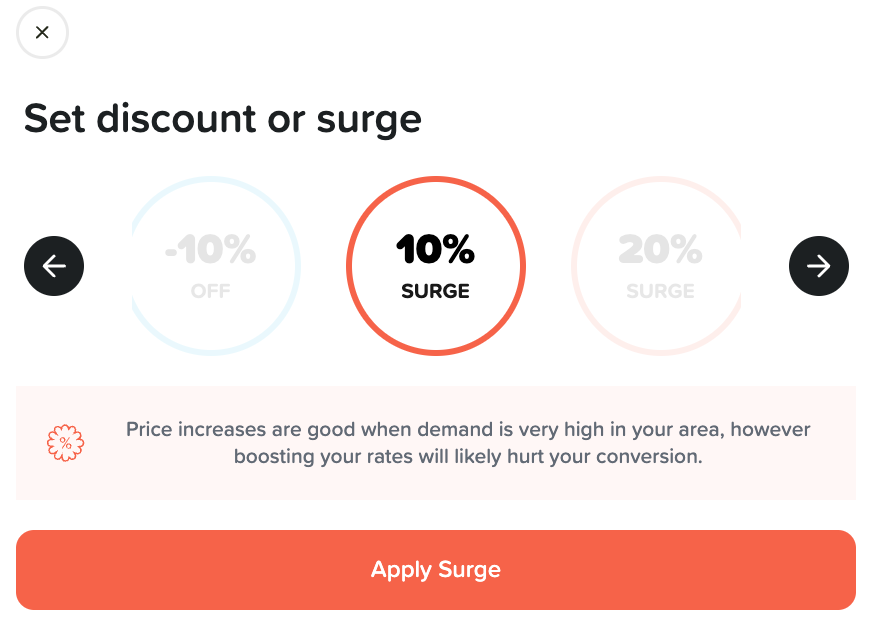Click the black "SURGE" label under 10%
This screenshot has width=876, height=624.
tap(435, 292)
